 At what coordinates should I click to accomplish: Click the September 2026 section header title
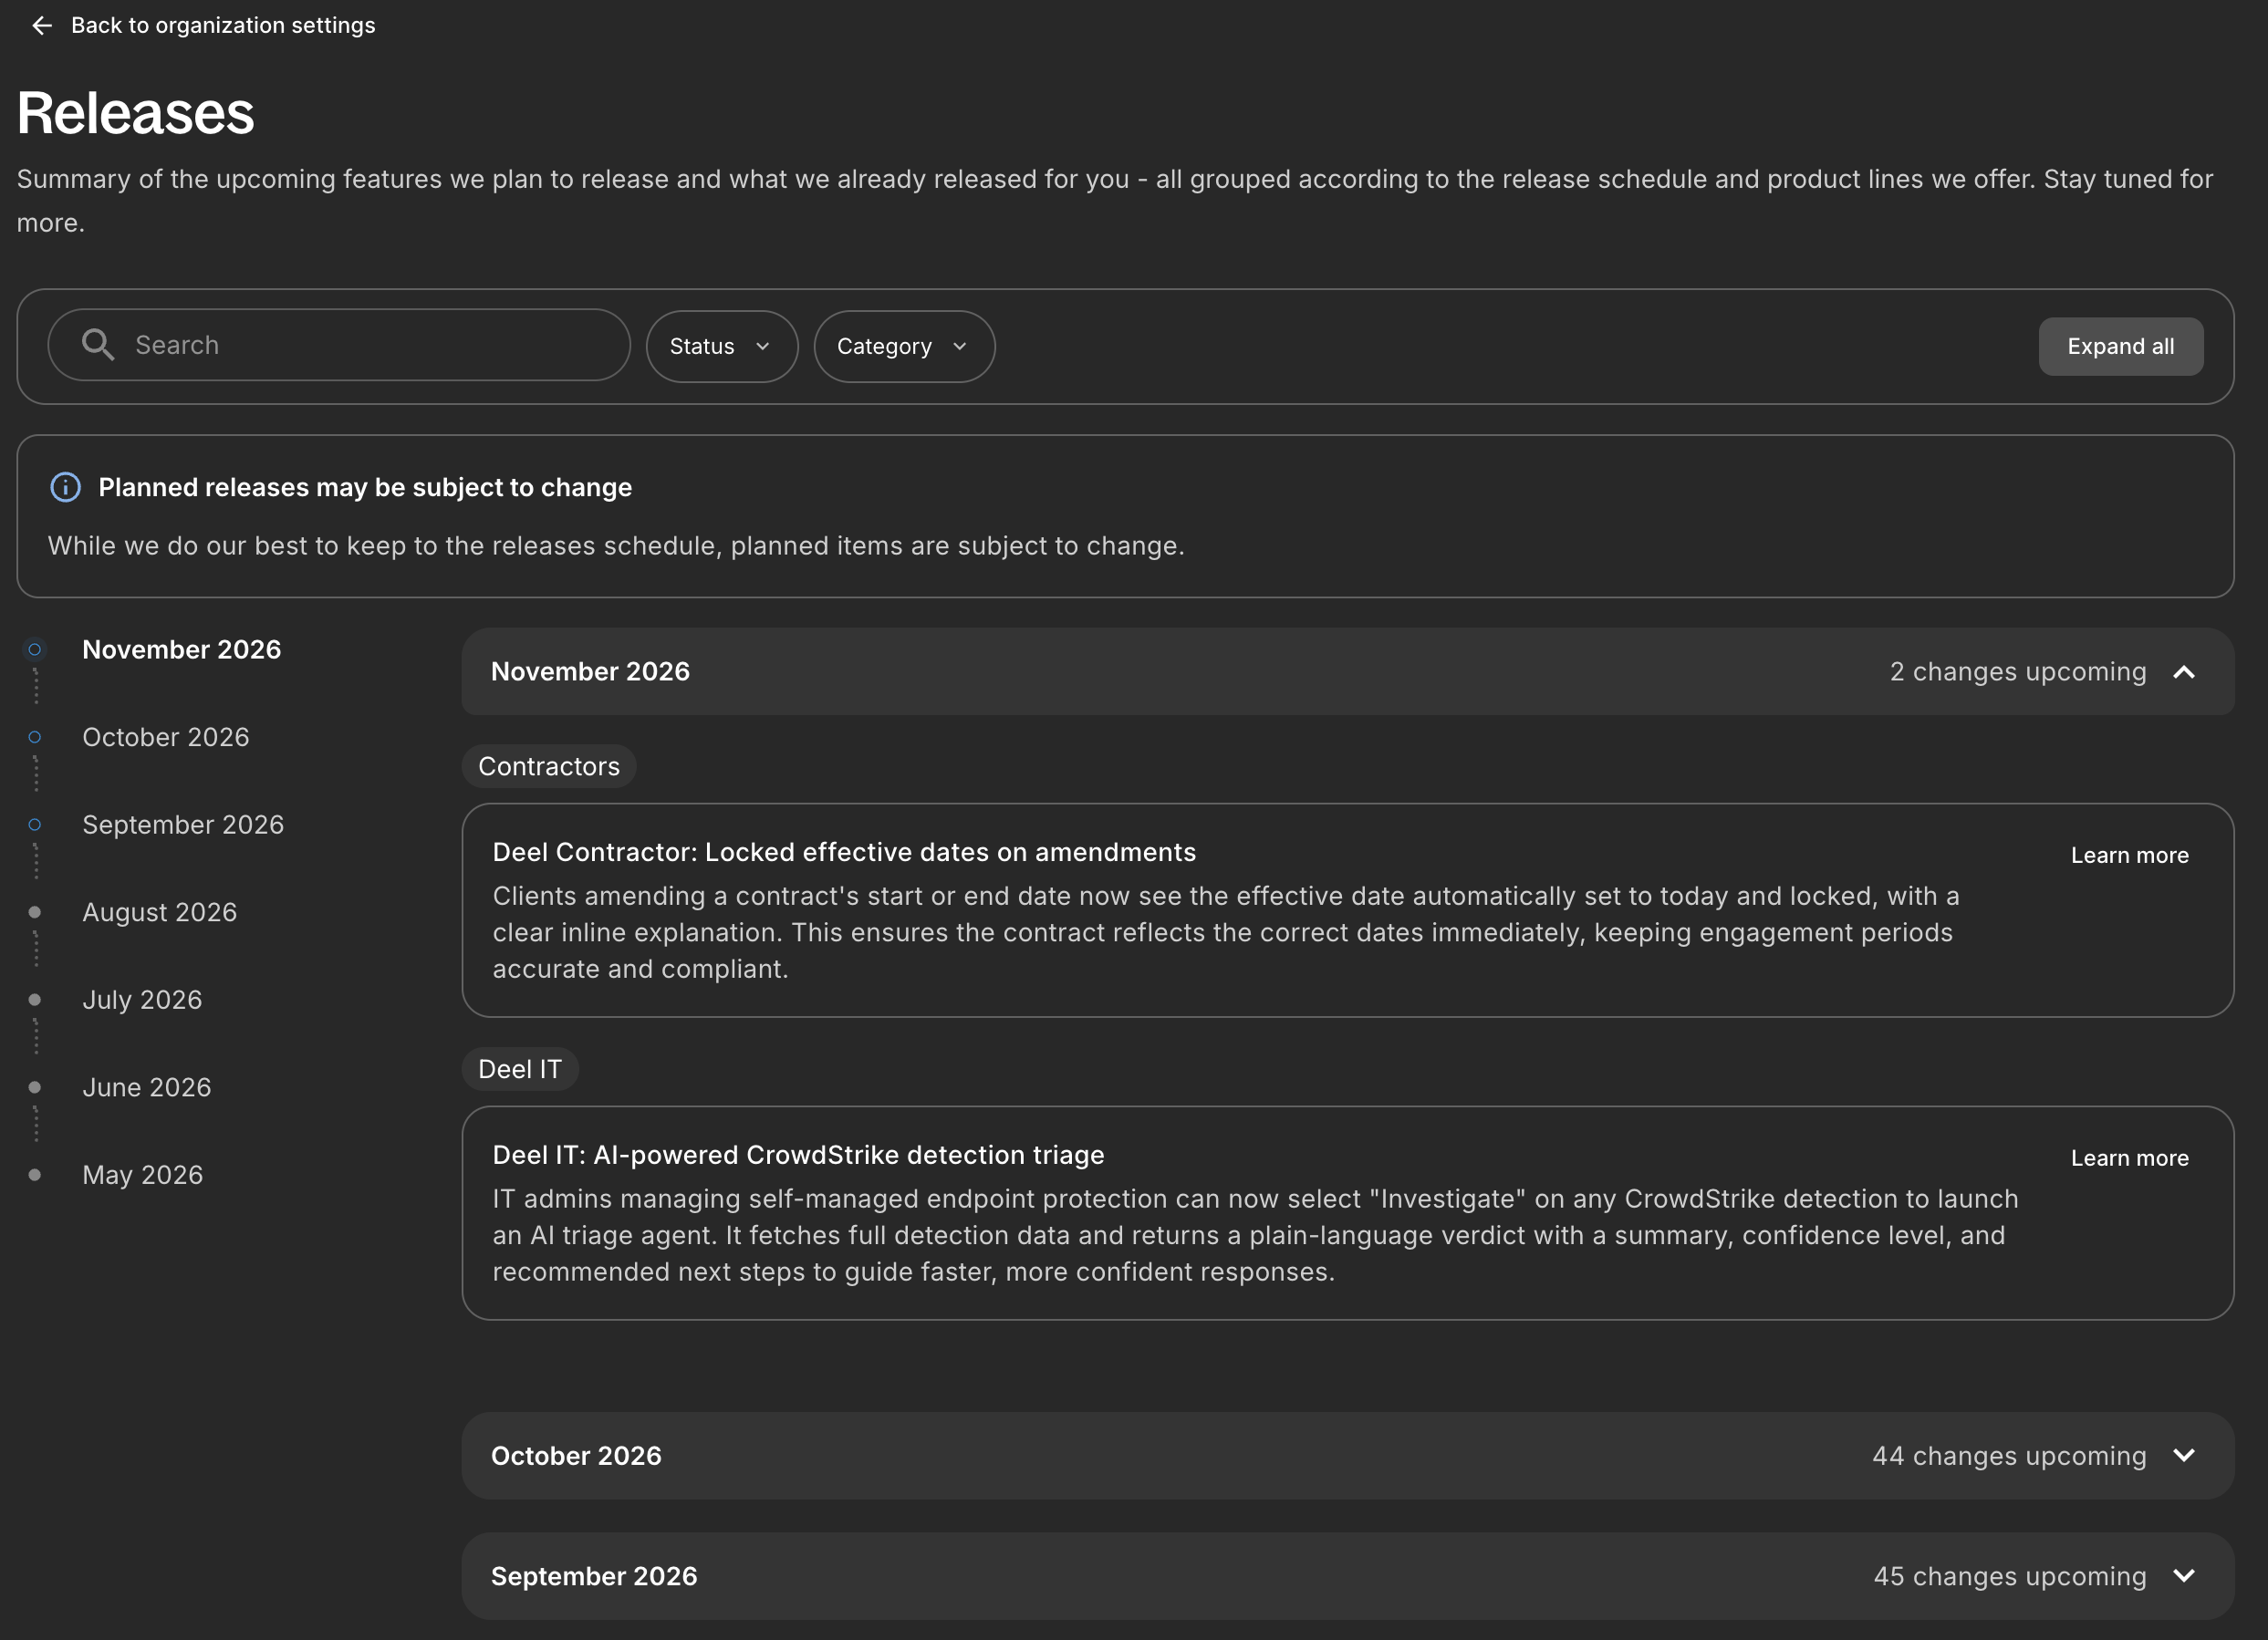coord(594,1576)
